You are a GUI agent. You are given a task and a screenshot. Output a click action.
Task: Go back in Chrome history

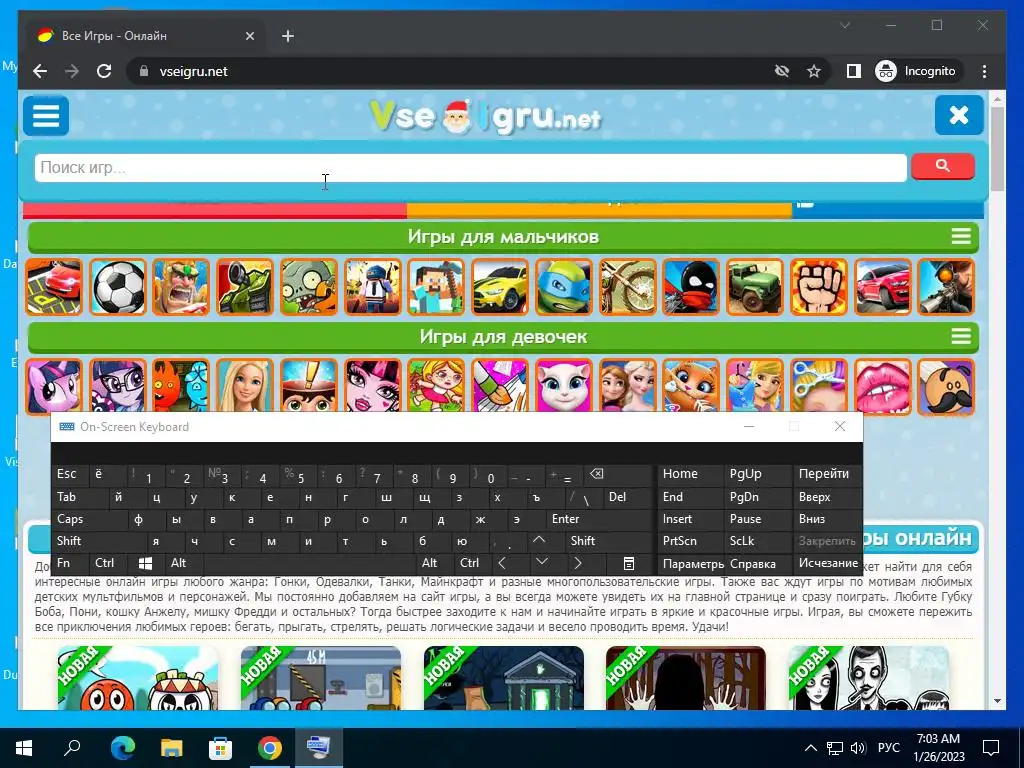click(x=40, y=71)
